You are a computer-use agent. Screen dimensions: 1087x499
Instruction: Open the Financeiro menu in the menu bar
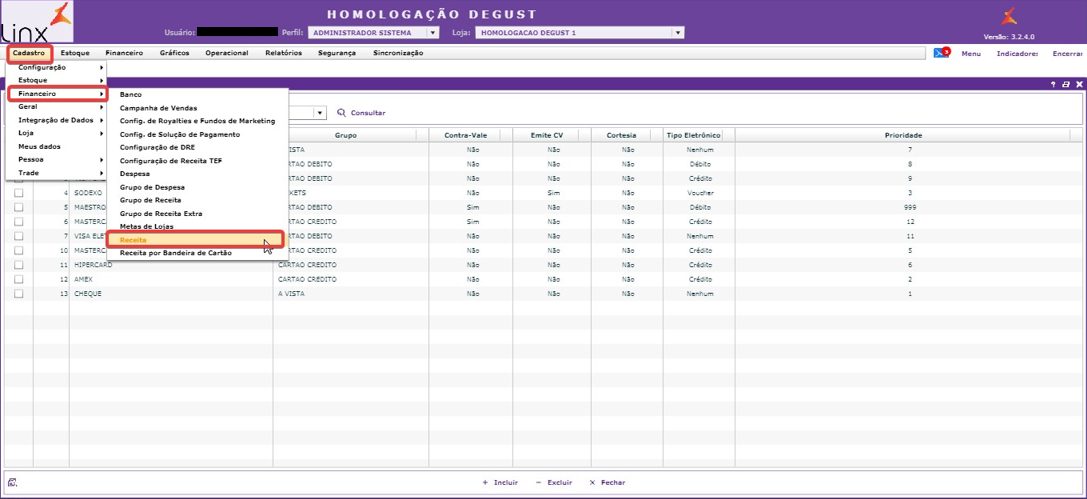click(x=124, y=53)
